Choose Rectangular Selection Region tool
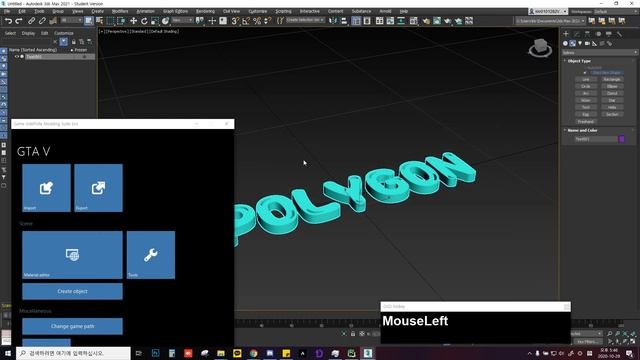640x360 pixels. tap(110, 20)
